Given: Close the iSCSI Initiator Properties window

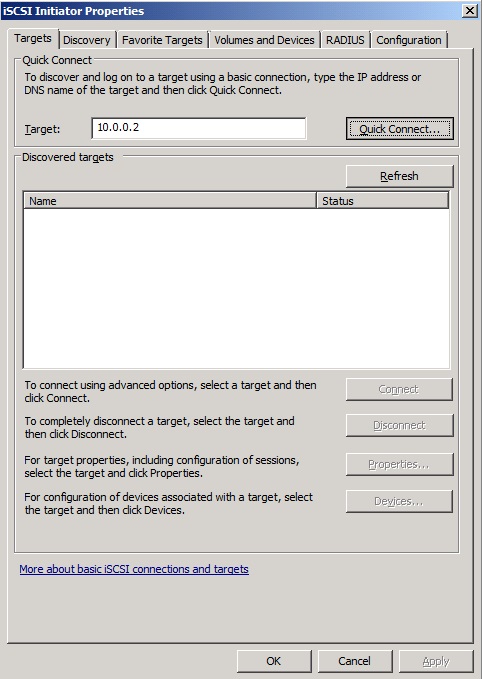Looking at the screenshot, I should pos(470,10).
